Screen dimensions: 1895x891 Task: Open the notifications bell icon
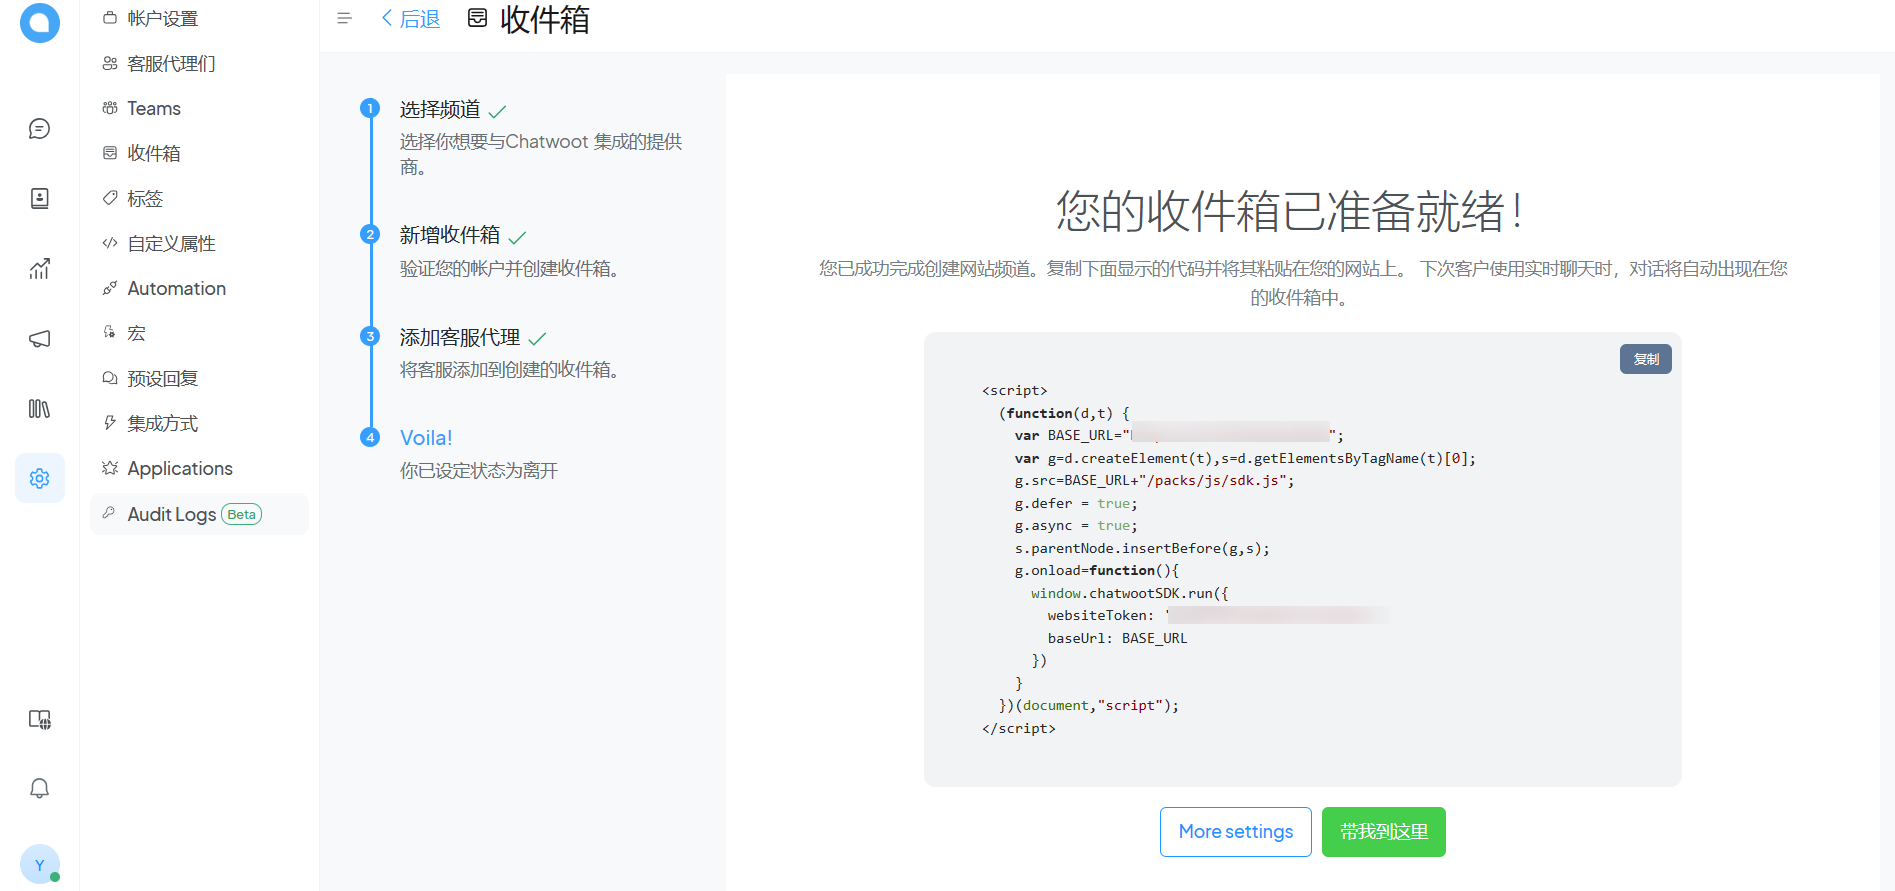click(39, 789)
